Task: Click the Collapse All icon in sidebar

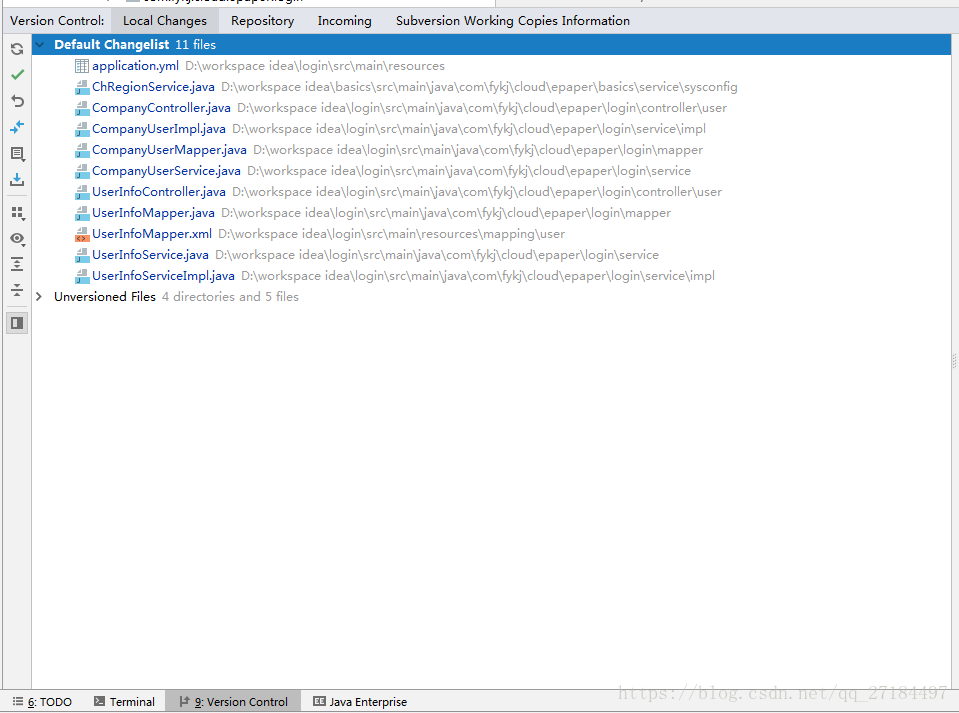Action: pyautogui.click(x=16, y=289)
